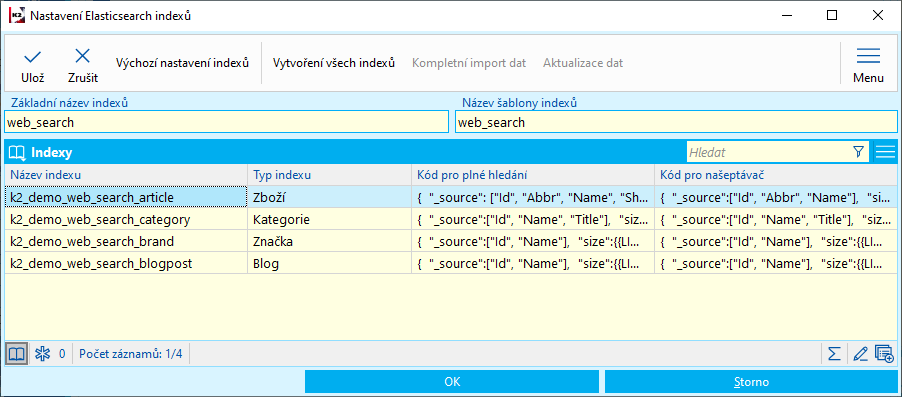This screenshot has width=902, height=397.
Task: Toggle the book view icon in status bar
Action: point(17,353)
